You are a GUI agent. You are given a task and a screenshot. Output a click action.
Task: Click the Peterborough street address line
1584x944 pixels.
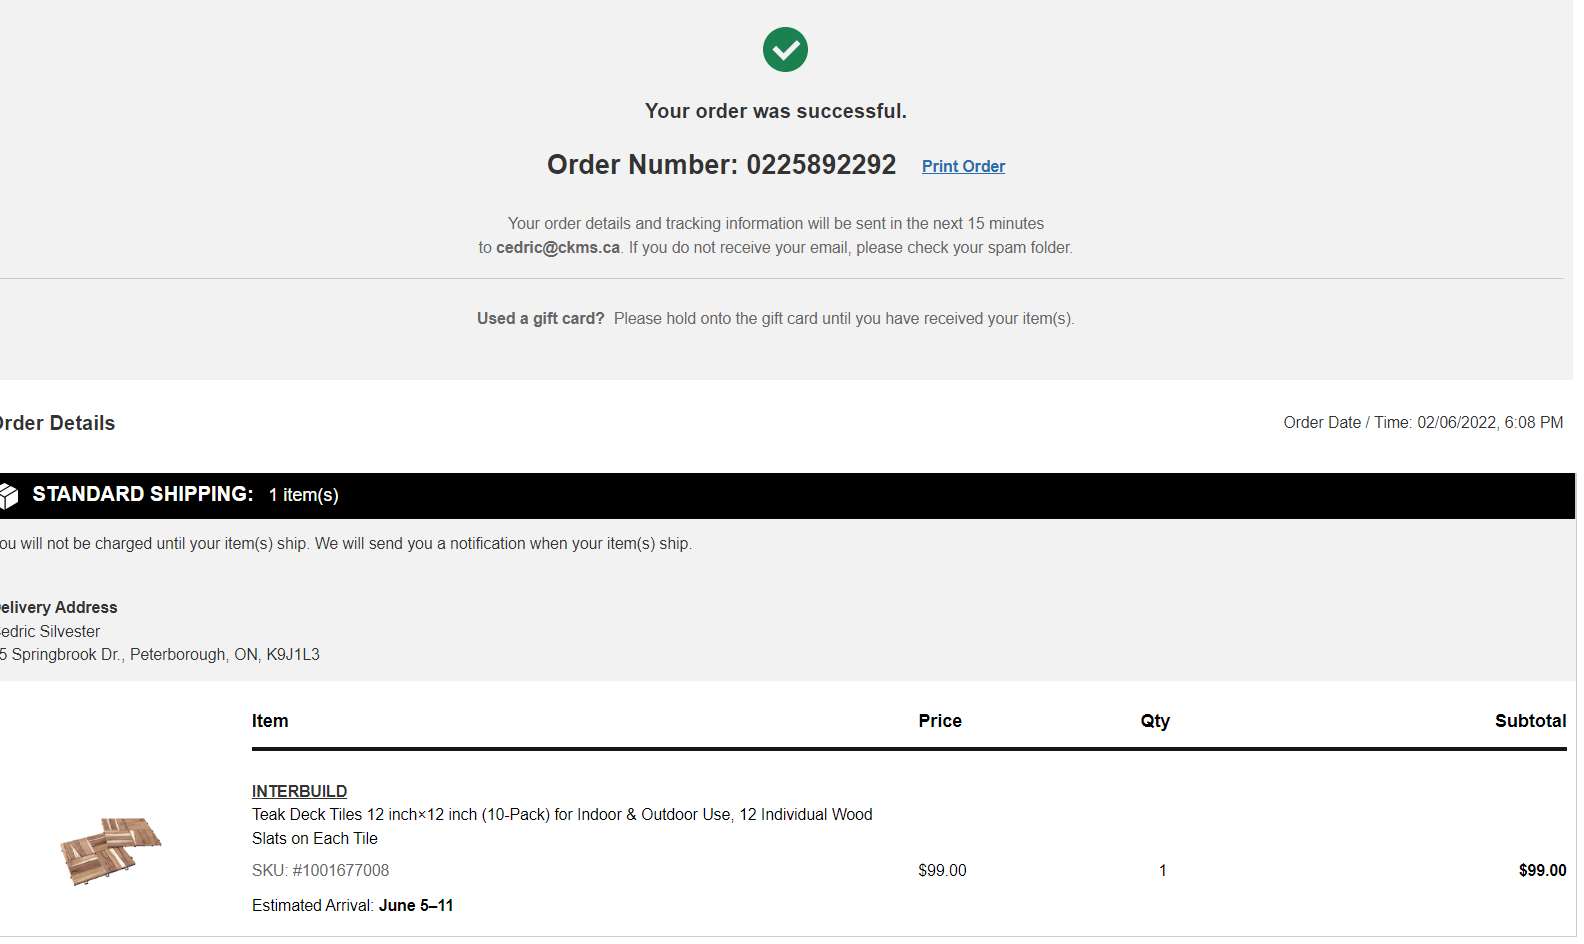pyautogui.click(x=162, y=654)
